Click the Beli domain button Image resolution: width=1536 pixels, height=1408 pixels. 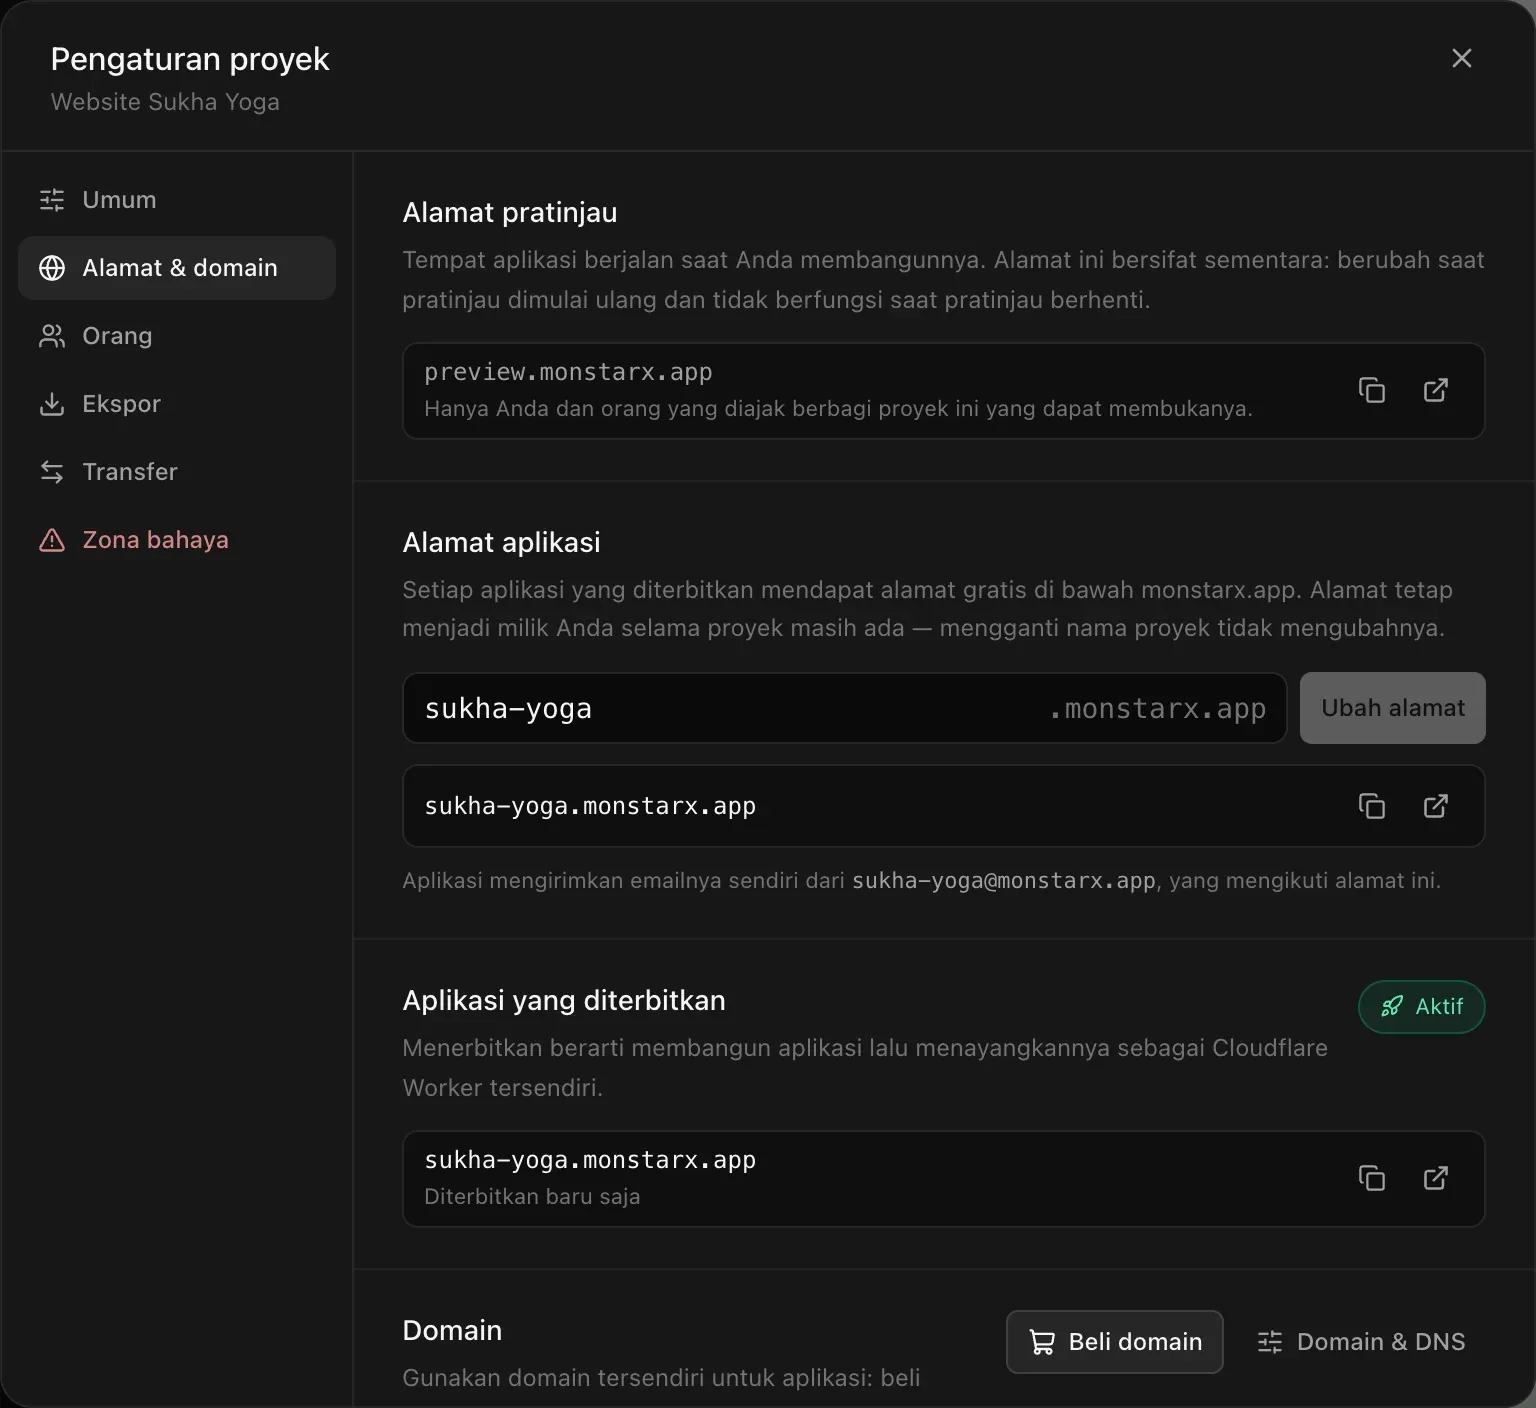[1114, 1342]
